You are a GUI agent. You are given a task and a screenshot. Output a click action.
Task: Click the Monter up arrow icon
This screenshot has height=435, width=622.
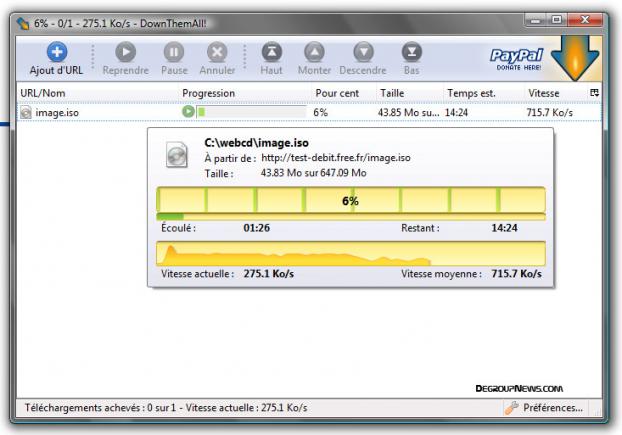[314, 51]
